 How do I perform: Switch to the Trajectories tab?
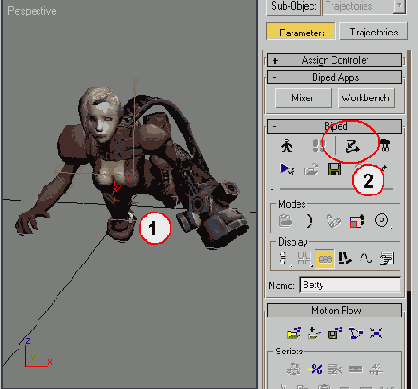click(374, 31)
